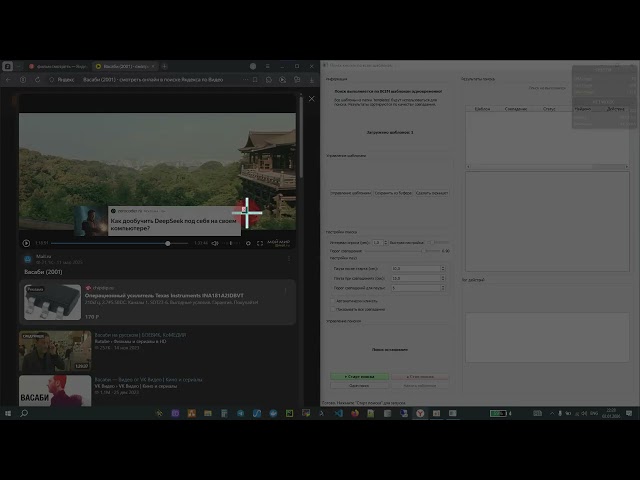Adjust the match threshold slider

[x=402, y=251]
